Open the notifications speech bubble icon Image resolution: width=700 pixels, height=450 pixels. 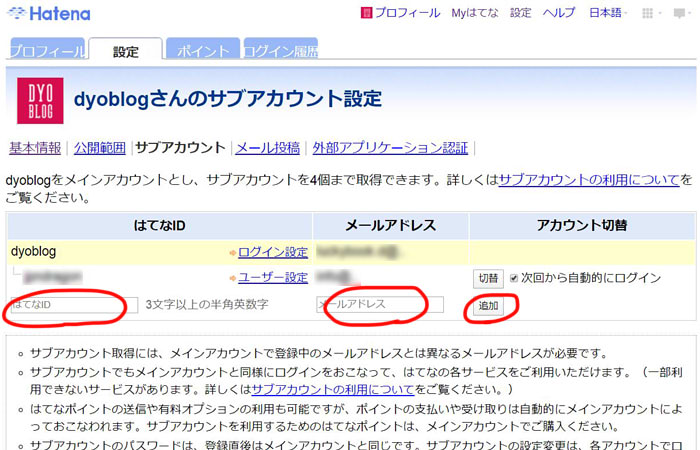679,13
